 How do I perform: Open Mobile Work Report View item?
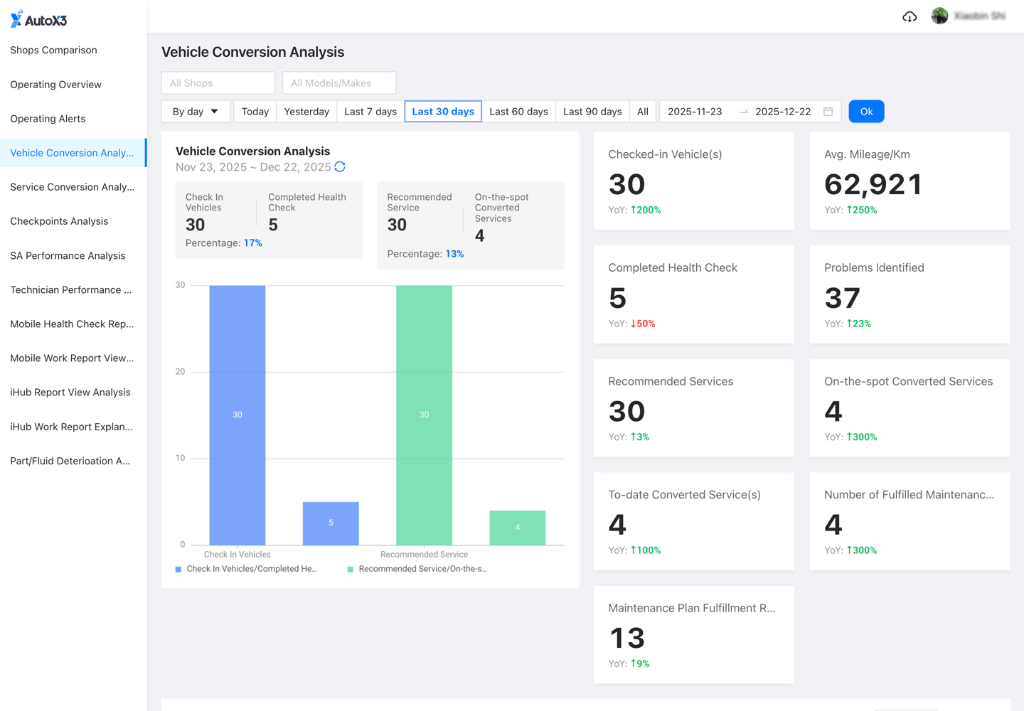coord(73,358)
